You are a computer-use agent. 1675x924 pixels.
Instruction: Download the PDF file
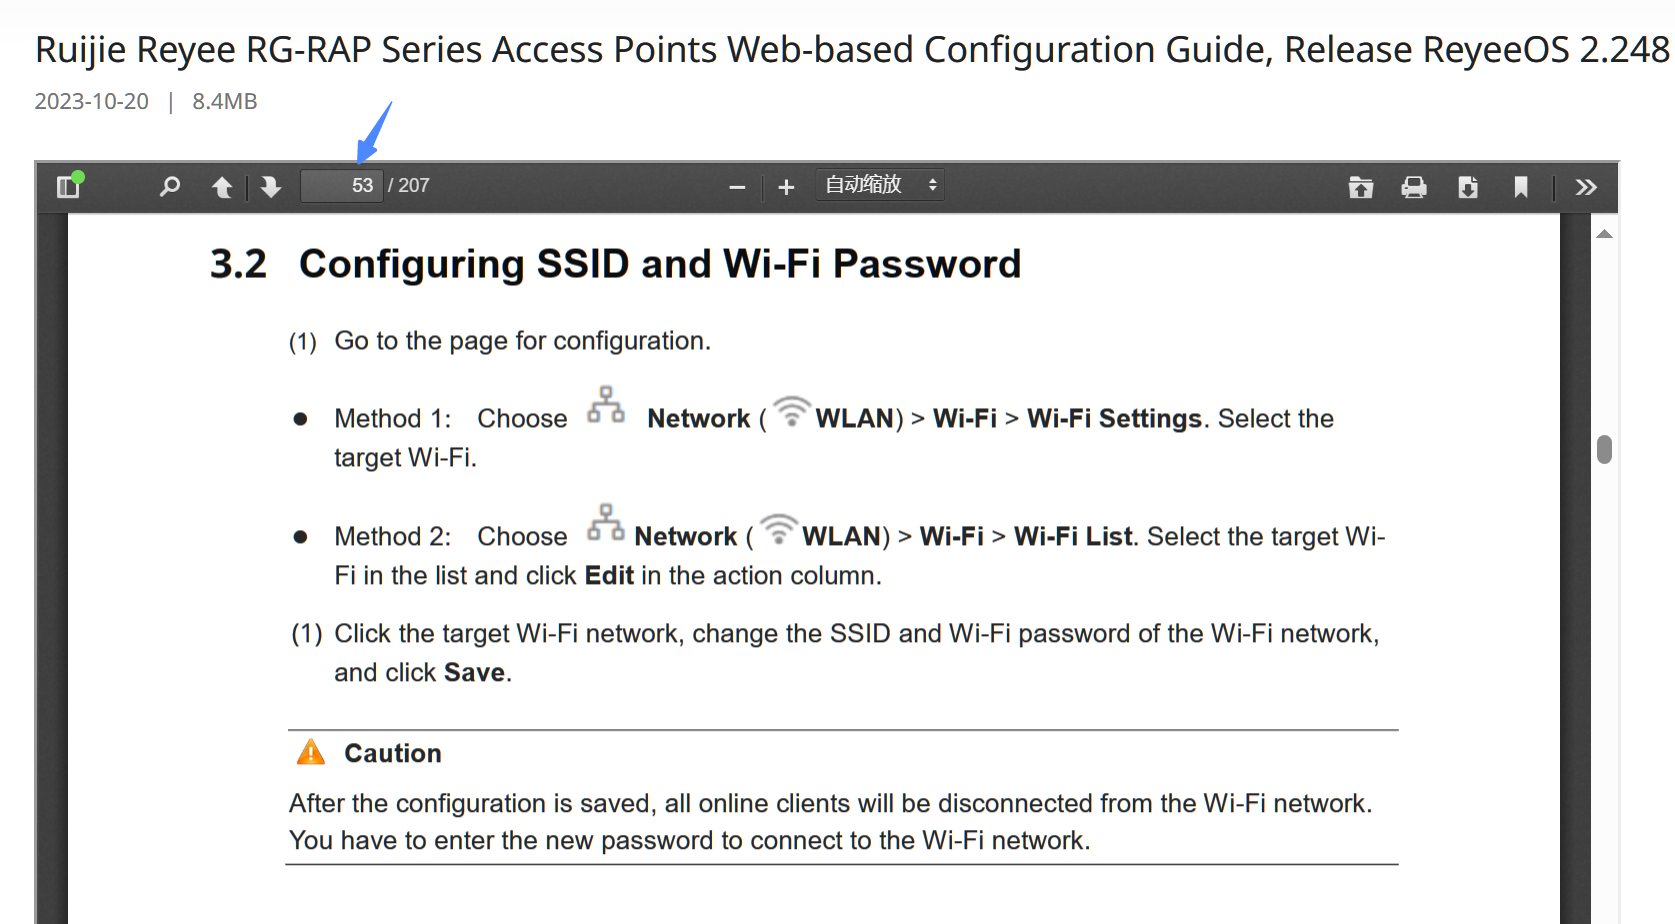(x=1468, y=187)
